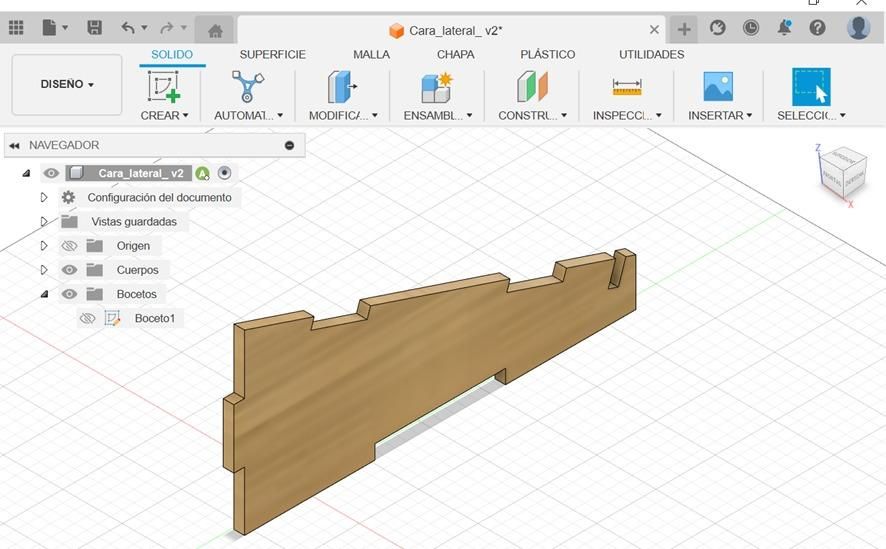The image size is (886, 549).
Task: Expand Configuración del documento node
Action: pos(44,197)
